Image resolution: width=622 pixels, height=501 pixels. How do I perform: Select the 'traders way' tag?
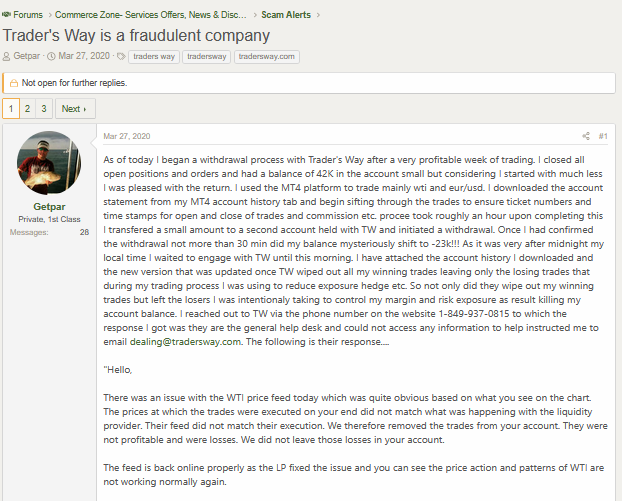coord(154,57)
